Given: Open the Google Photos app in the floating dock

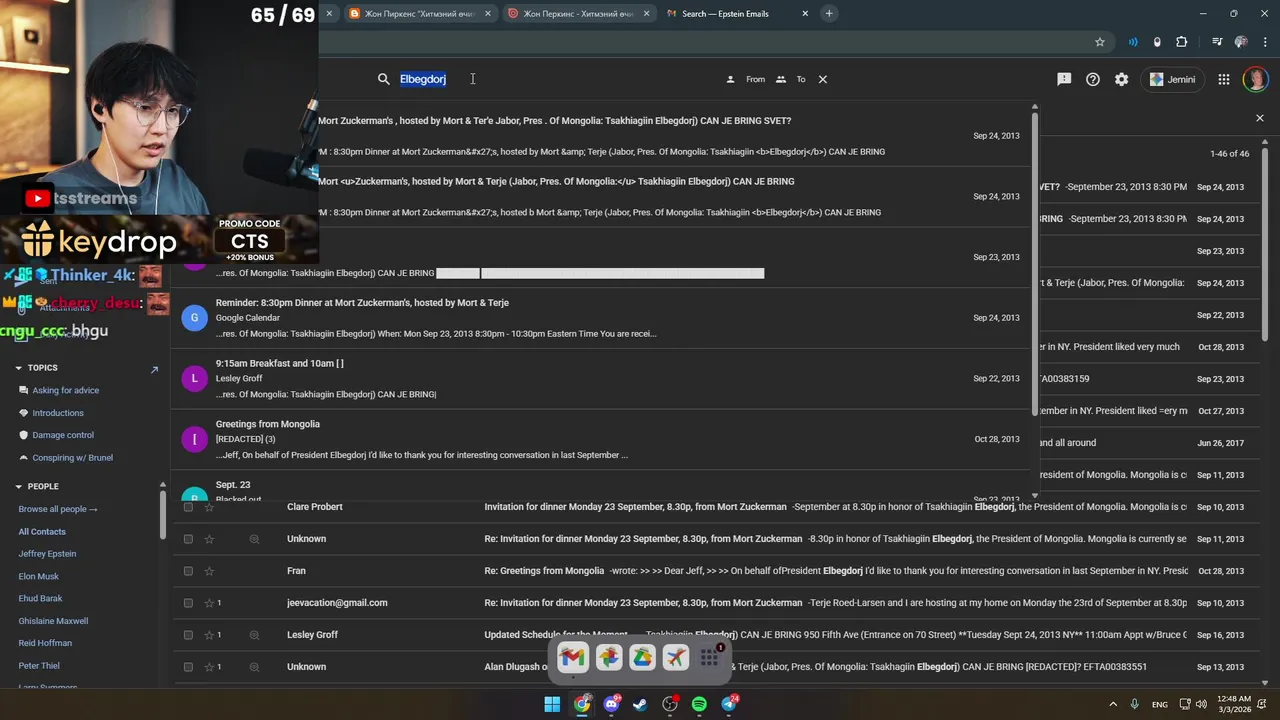Looking at the screenshot, I should pyautogui.click(x=608, y=657).
